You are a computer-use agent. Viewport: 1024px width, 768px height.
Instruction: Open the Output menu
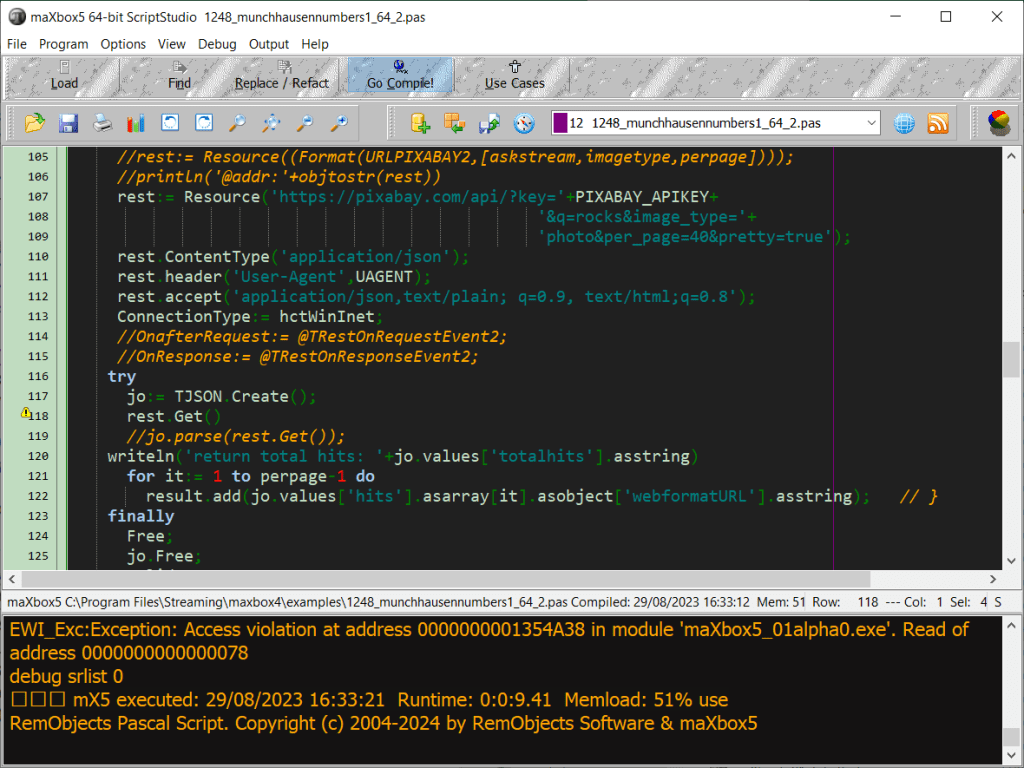269,44
